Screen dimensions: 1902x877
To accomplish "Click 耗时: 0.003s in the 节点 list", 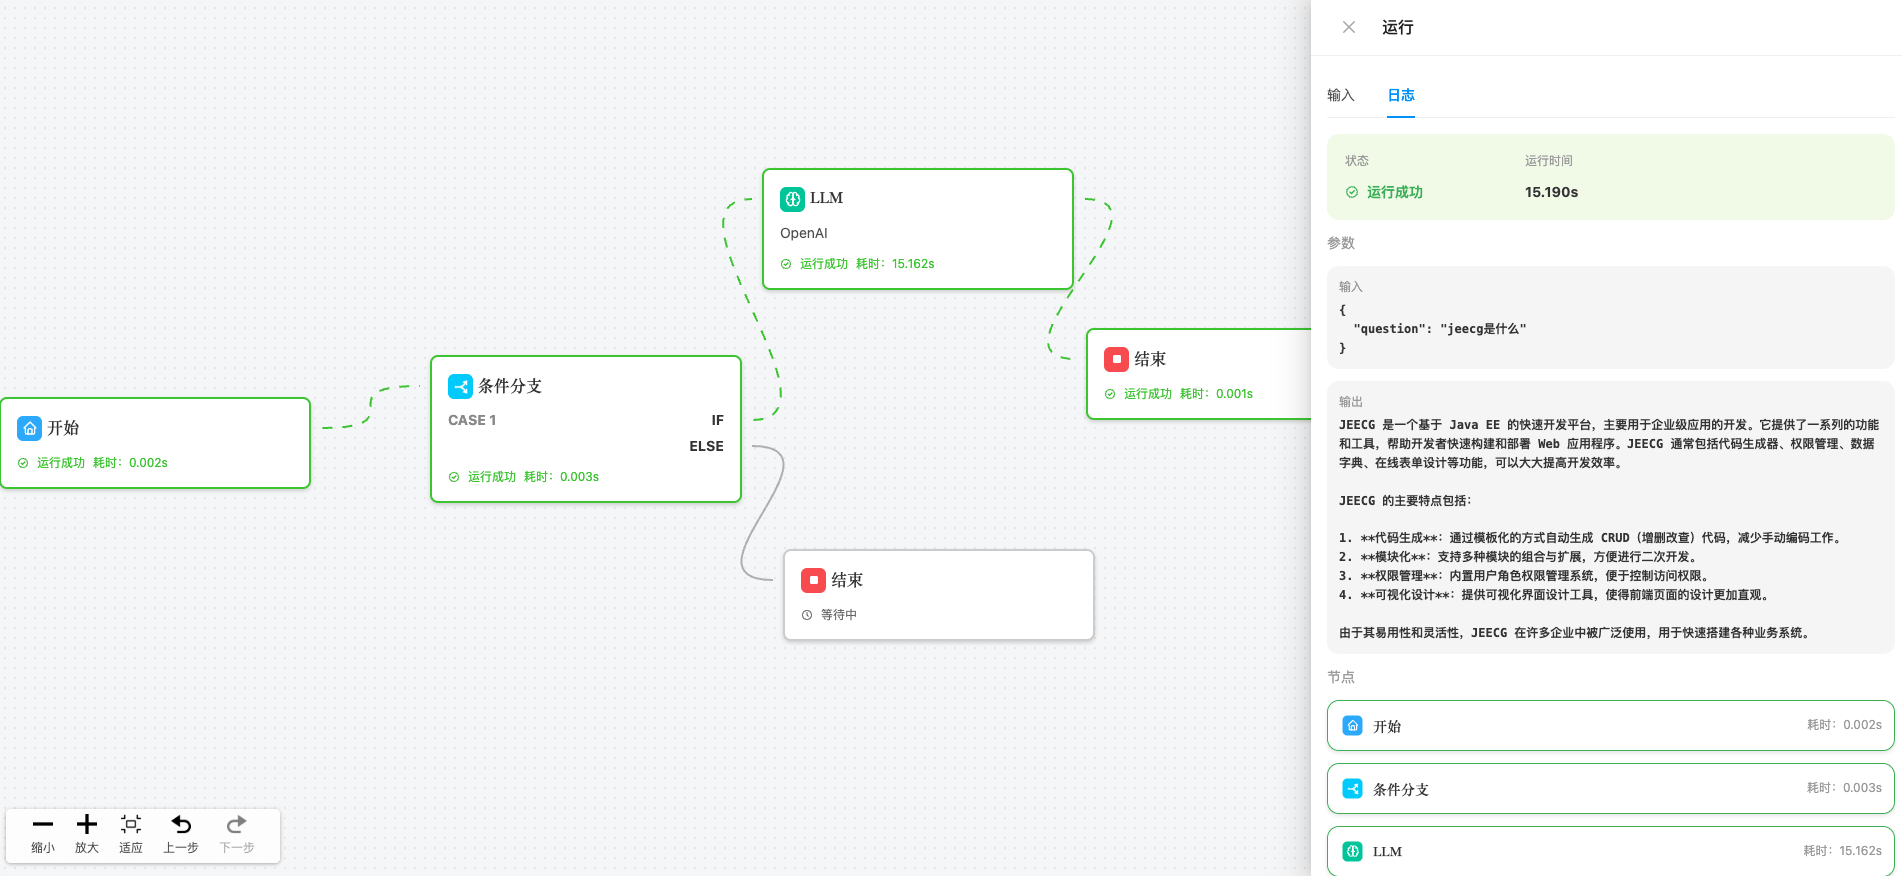I will [x=1844, y=788].
